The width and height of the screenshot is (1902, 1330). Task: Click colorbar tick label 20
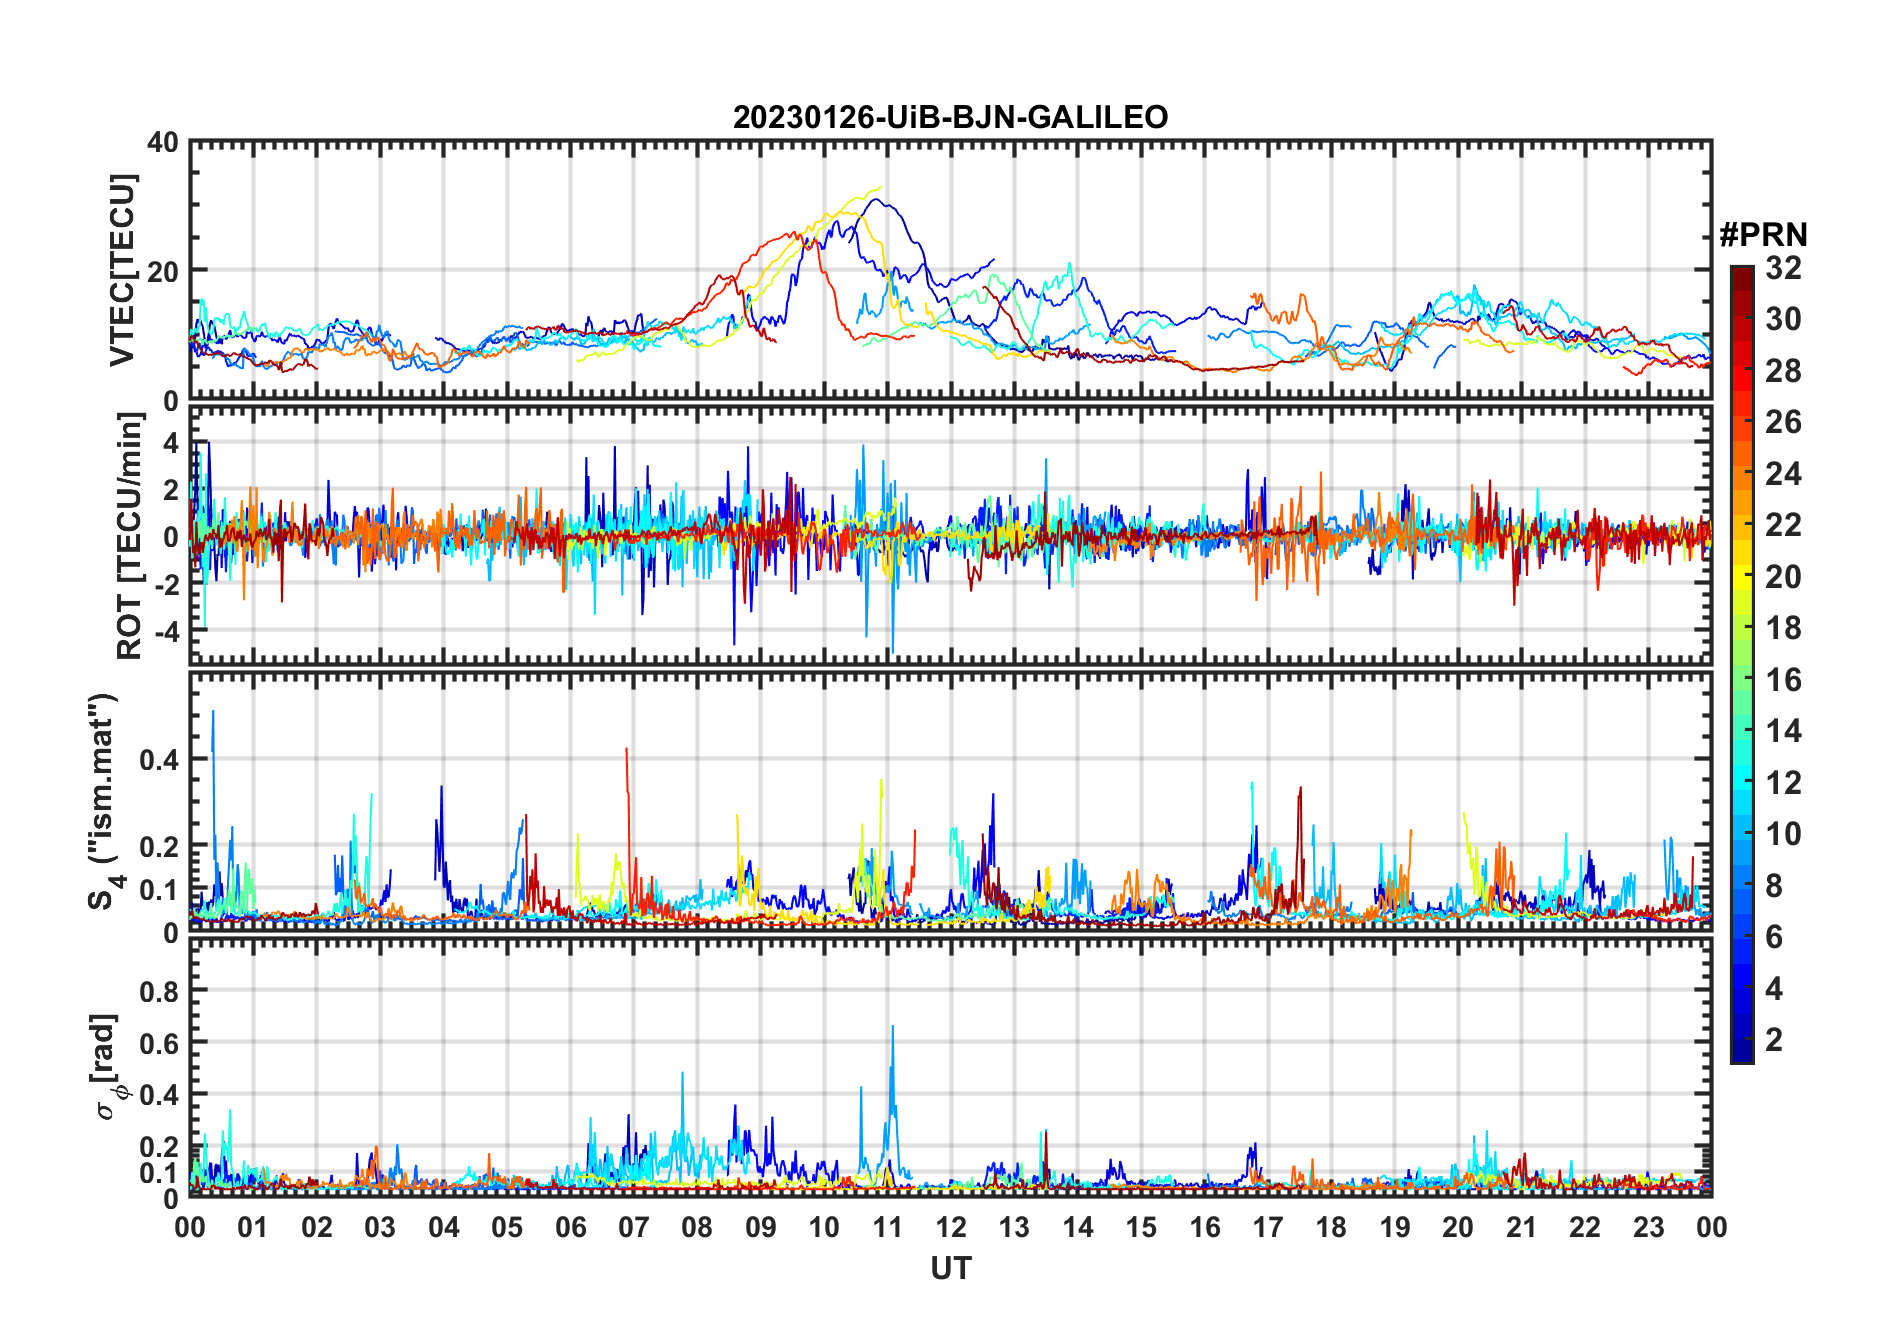pyautogui.click(x=1783, y=577)
